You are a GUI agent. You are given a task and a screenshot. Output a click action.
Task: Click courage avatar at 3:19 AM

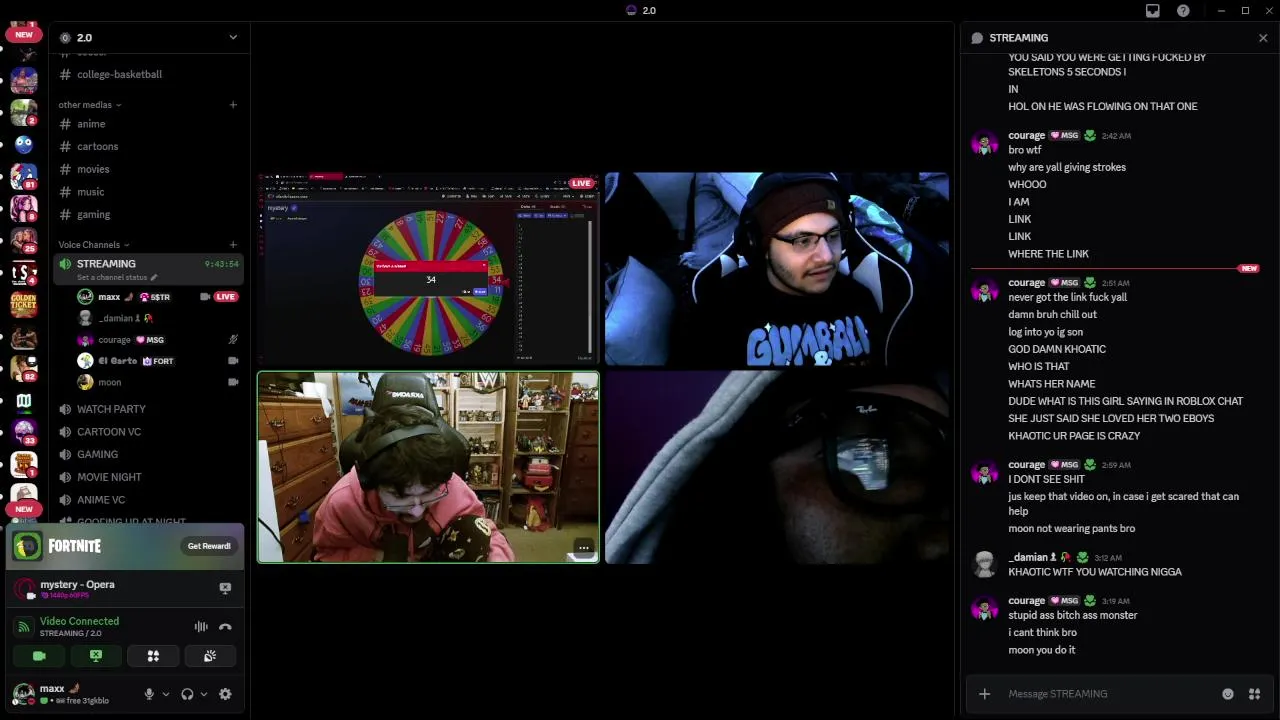point(985,609)
